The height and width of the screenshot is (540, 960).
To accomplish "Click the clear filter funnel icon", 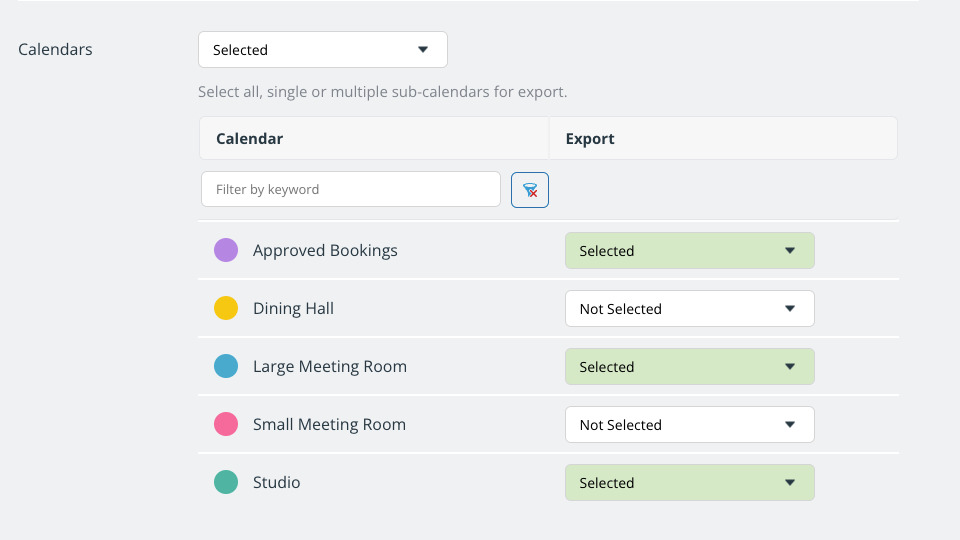I will click(530, 190).
